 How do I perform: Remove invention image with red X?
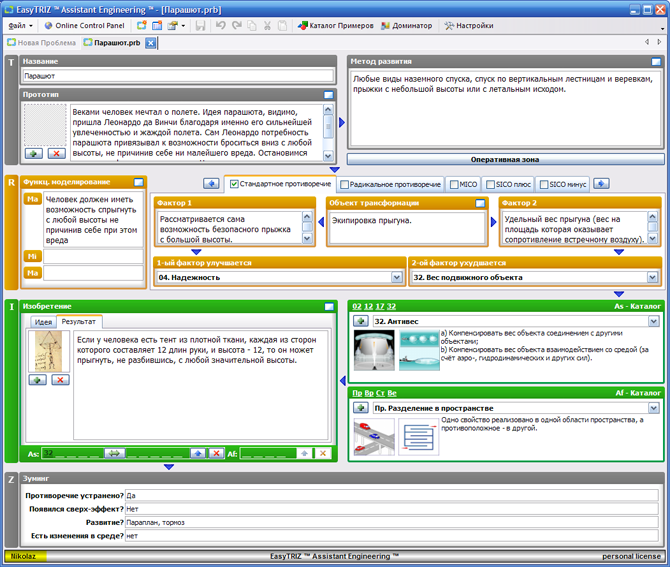(60, 380)
